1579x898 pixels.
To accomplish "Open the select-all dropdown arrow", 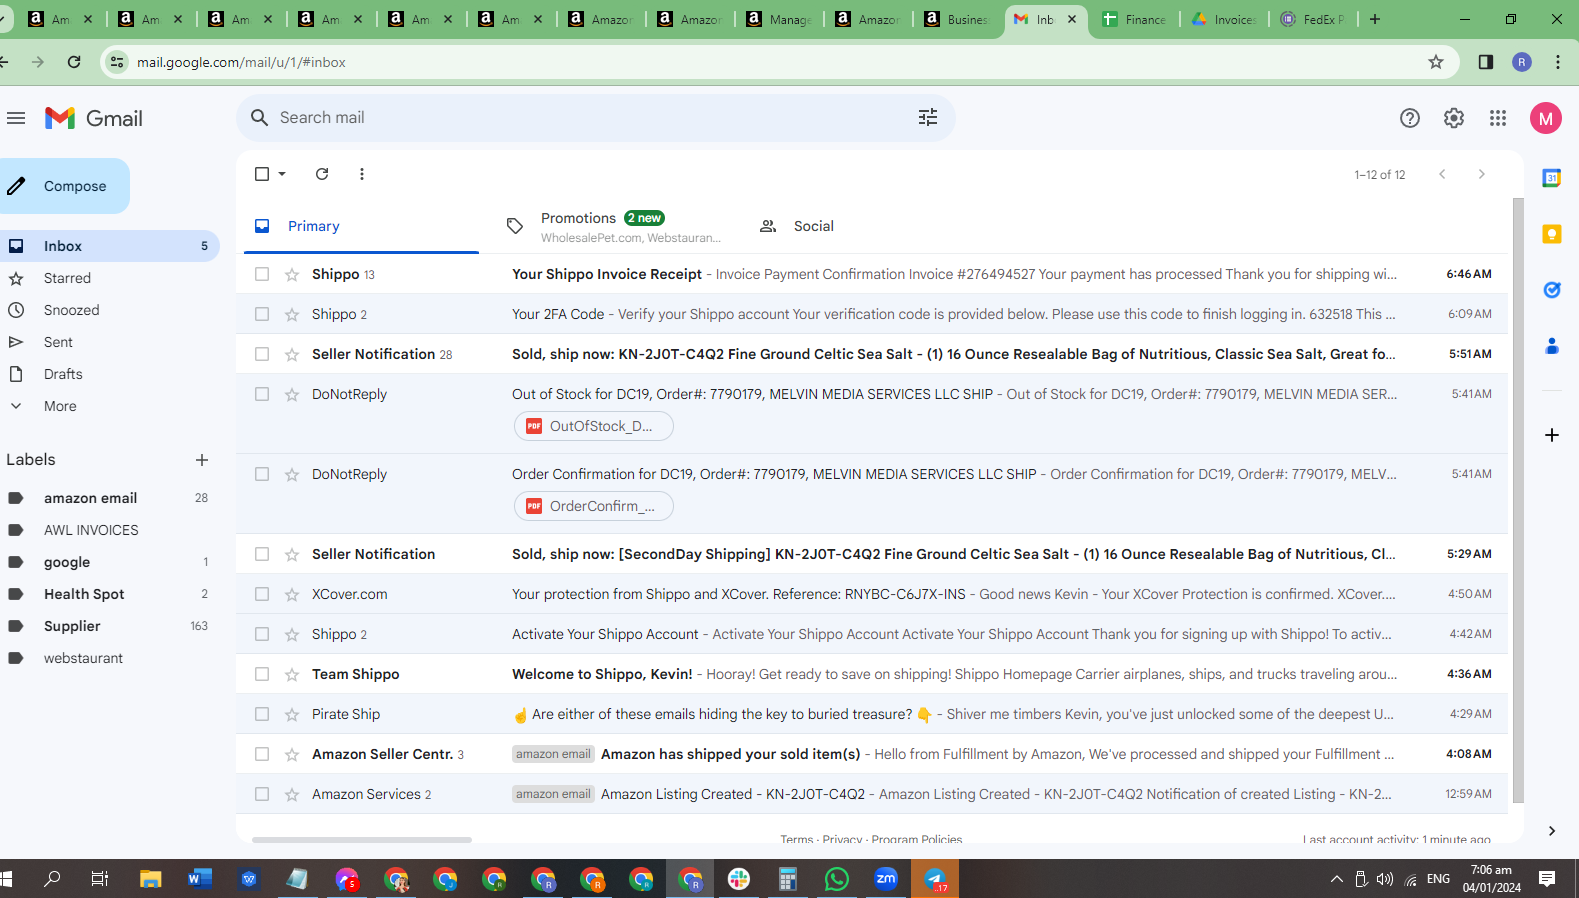I will point(282,174).
